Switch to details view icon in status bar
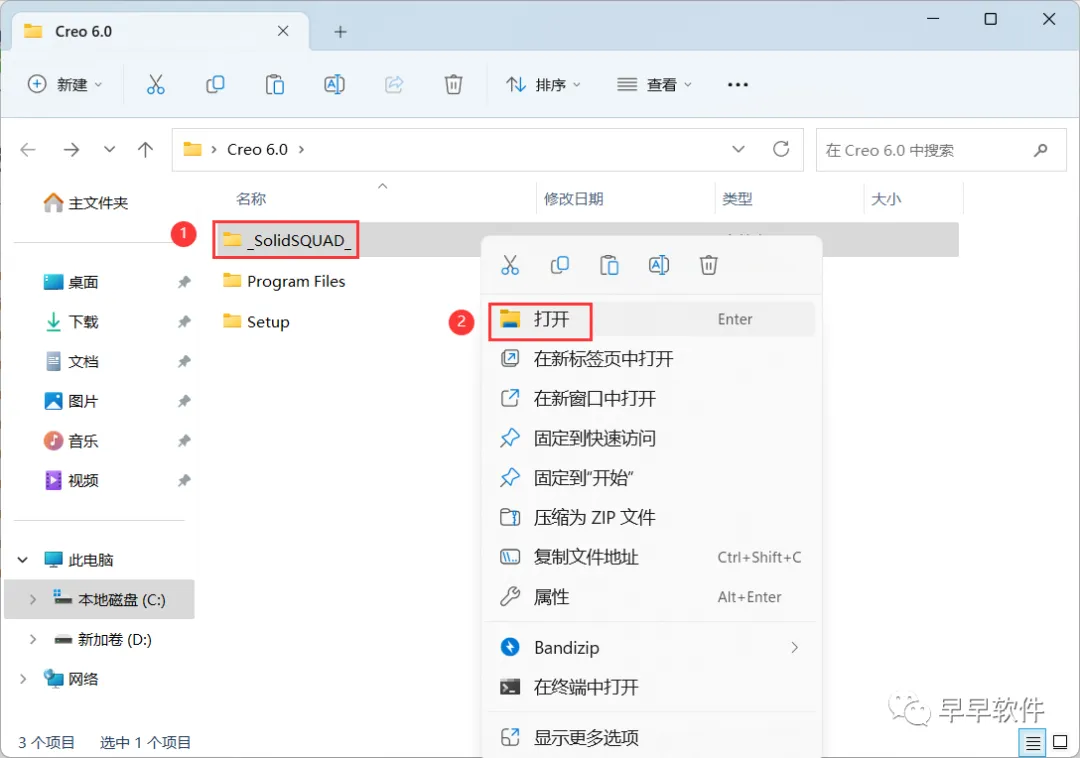The width and height of the screenshot is (1080, 758). [1032, 743]
